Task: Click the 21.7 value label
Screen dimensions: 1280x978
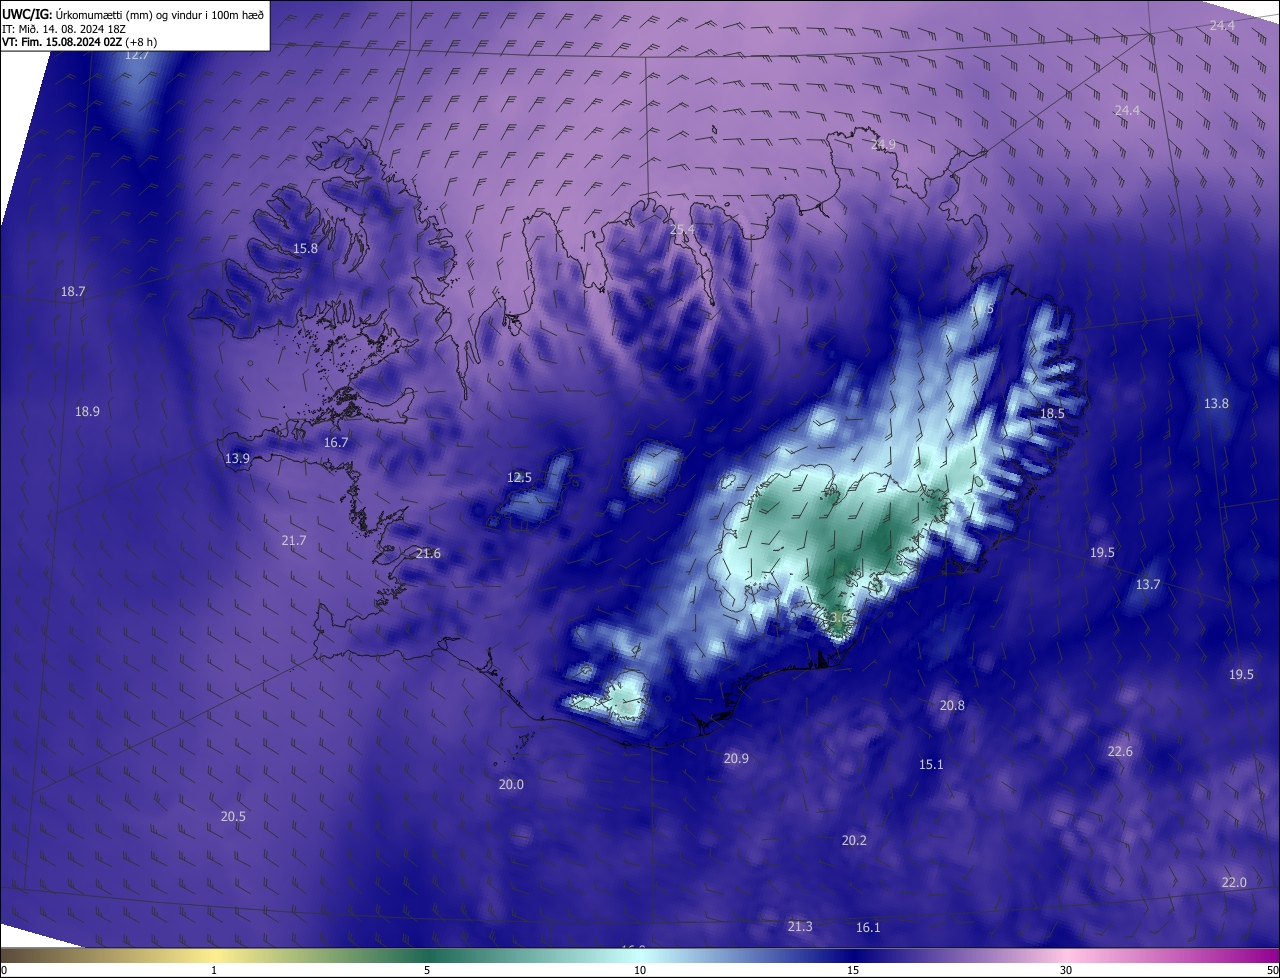Action: click(294, 540)
